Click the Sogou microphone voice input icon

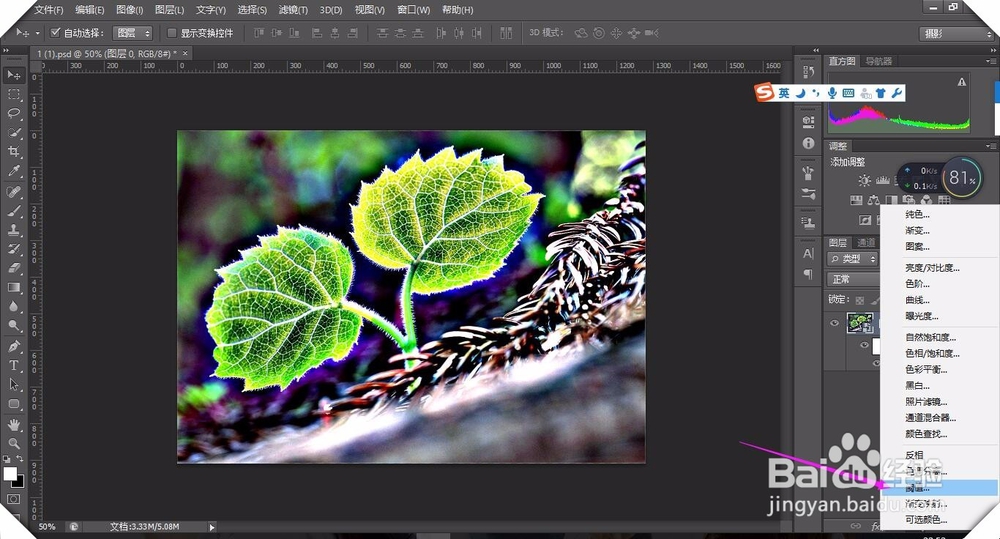(832, 93)
